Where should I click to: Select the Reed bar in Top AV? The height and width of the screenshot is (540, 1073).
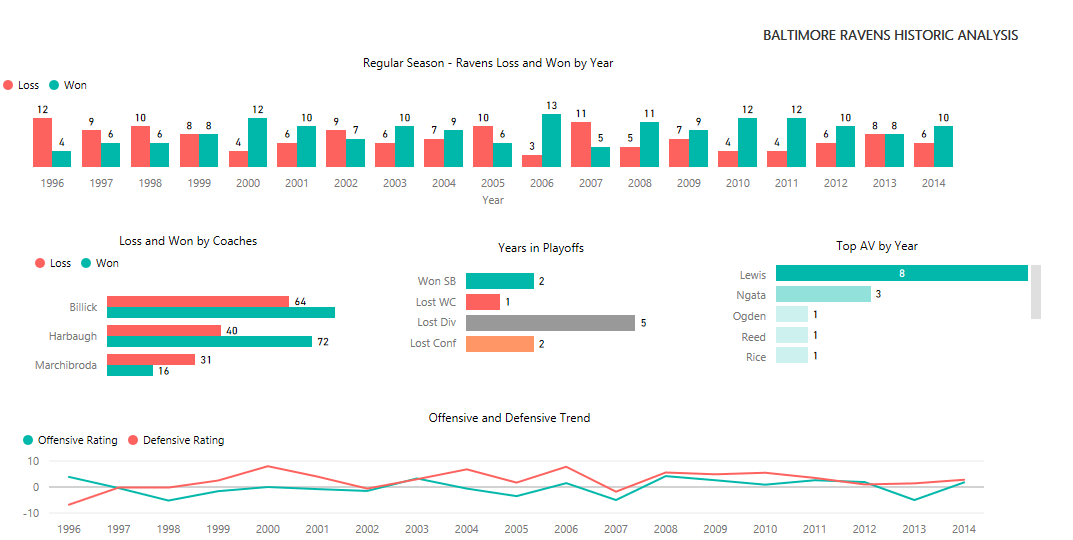(x=792, y=335)
